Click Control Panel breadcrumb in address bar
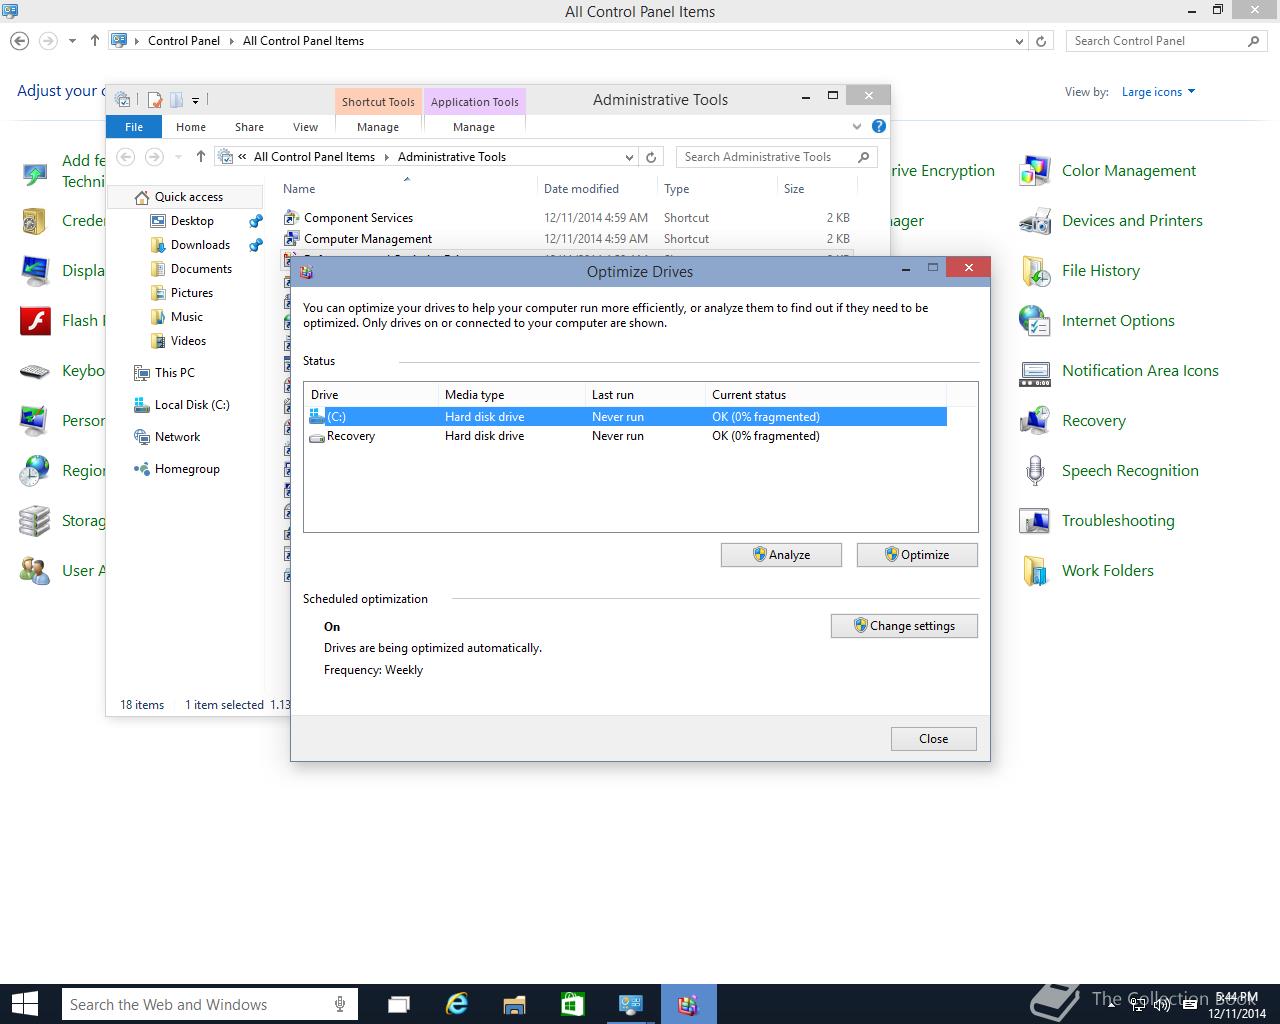The height and width of the screenshot is (1024, 1280). (x=184, y=41)
